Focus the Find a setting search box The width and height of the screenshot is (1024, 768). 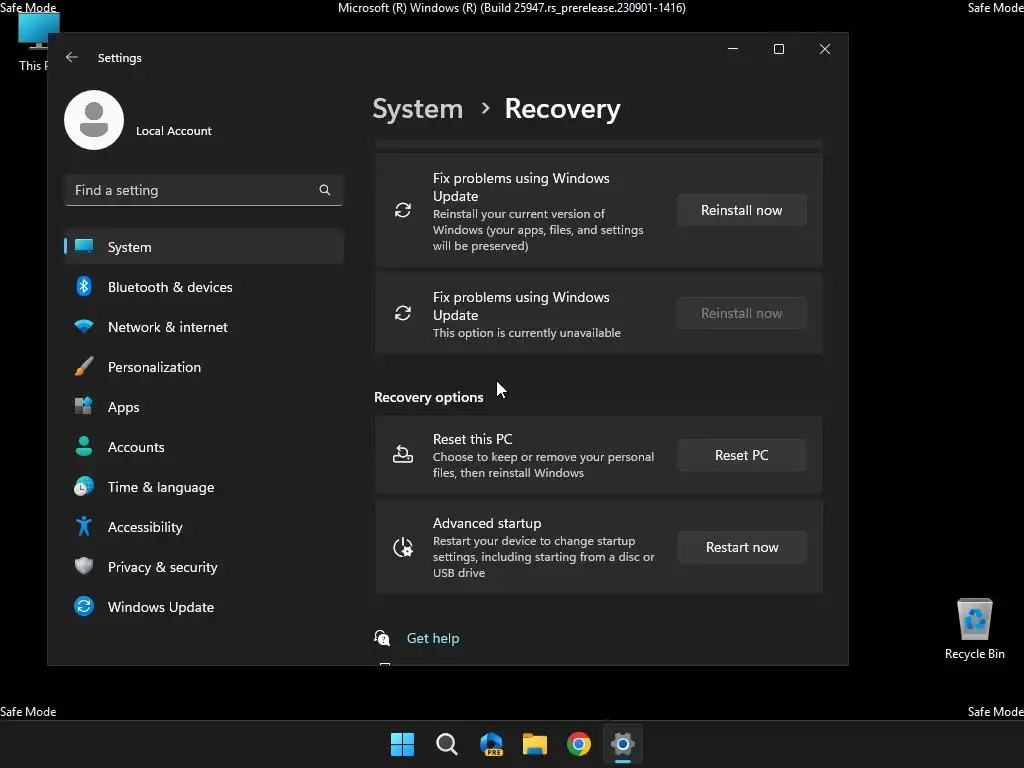coord(204,190)
